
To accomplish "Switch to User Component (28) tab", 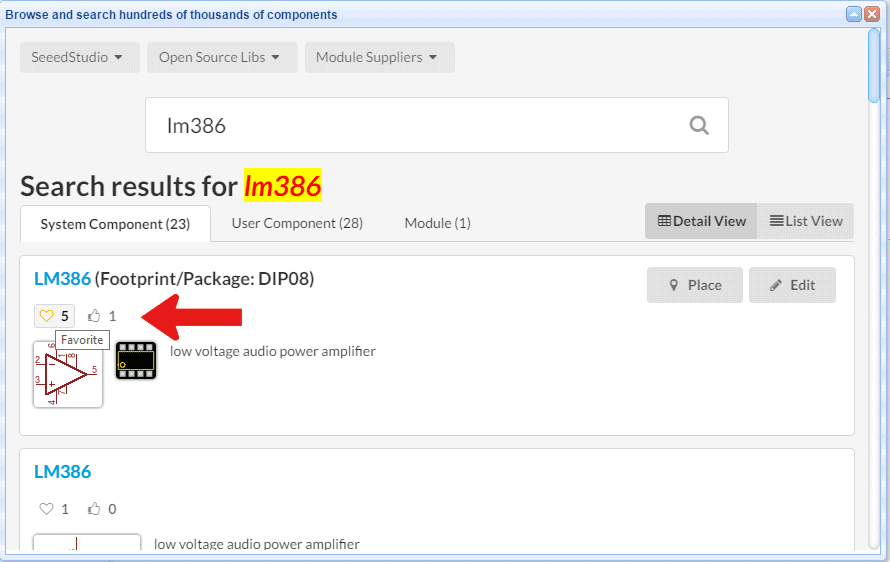I will 297,223.
